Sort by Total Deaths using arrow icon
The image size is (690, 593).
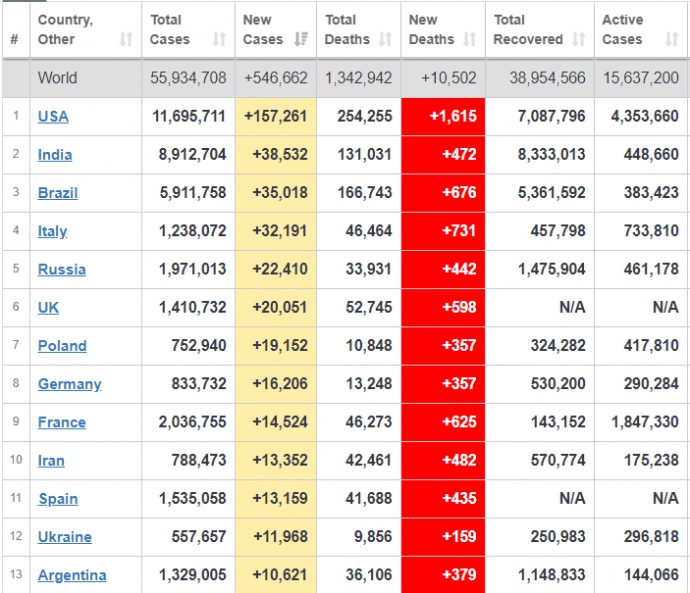tap(386, 40)
